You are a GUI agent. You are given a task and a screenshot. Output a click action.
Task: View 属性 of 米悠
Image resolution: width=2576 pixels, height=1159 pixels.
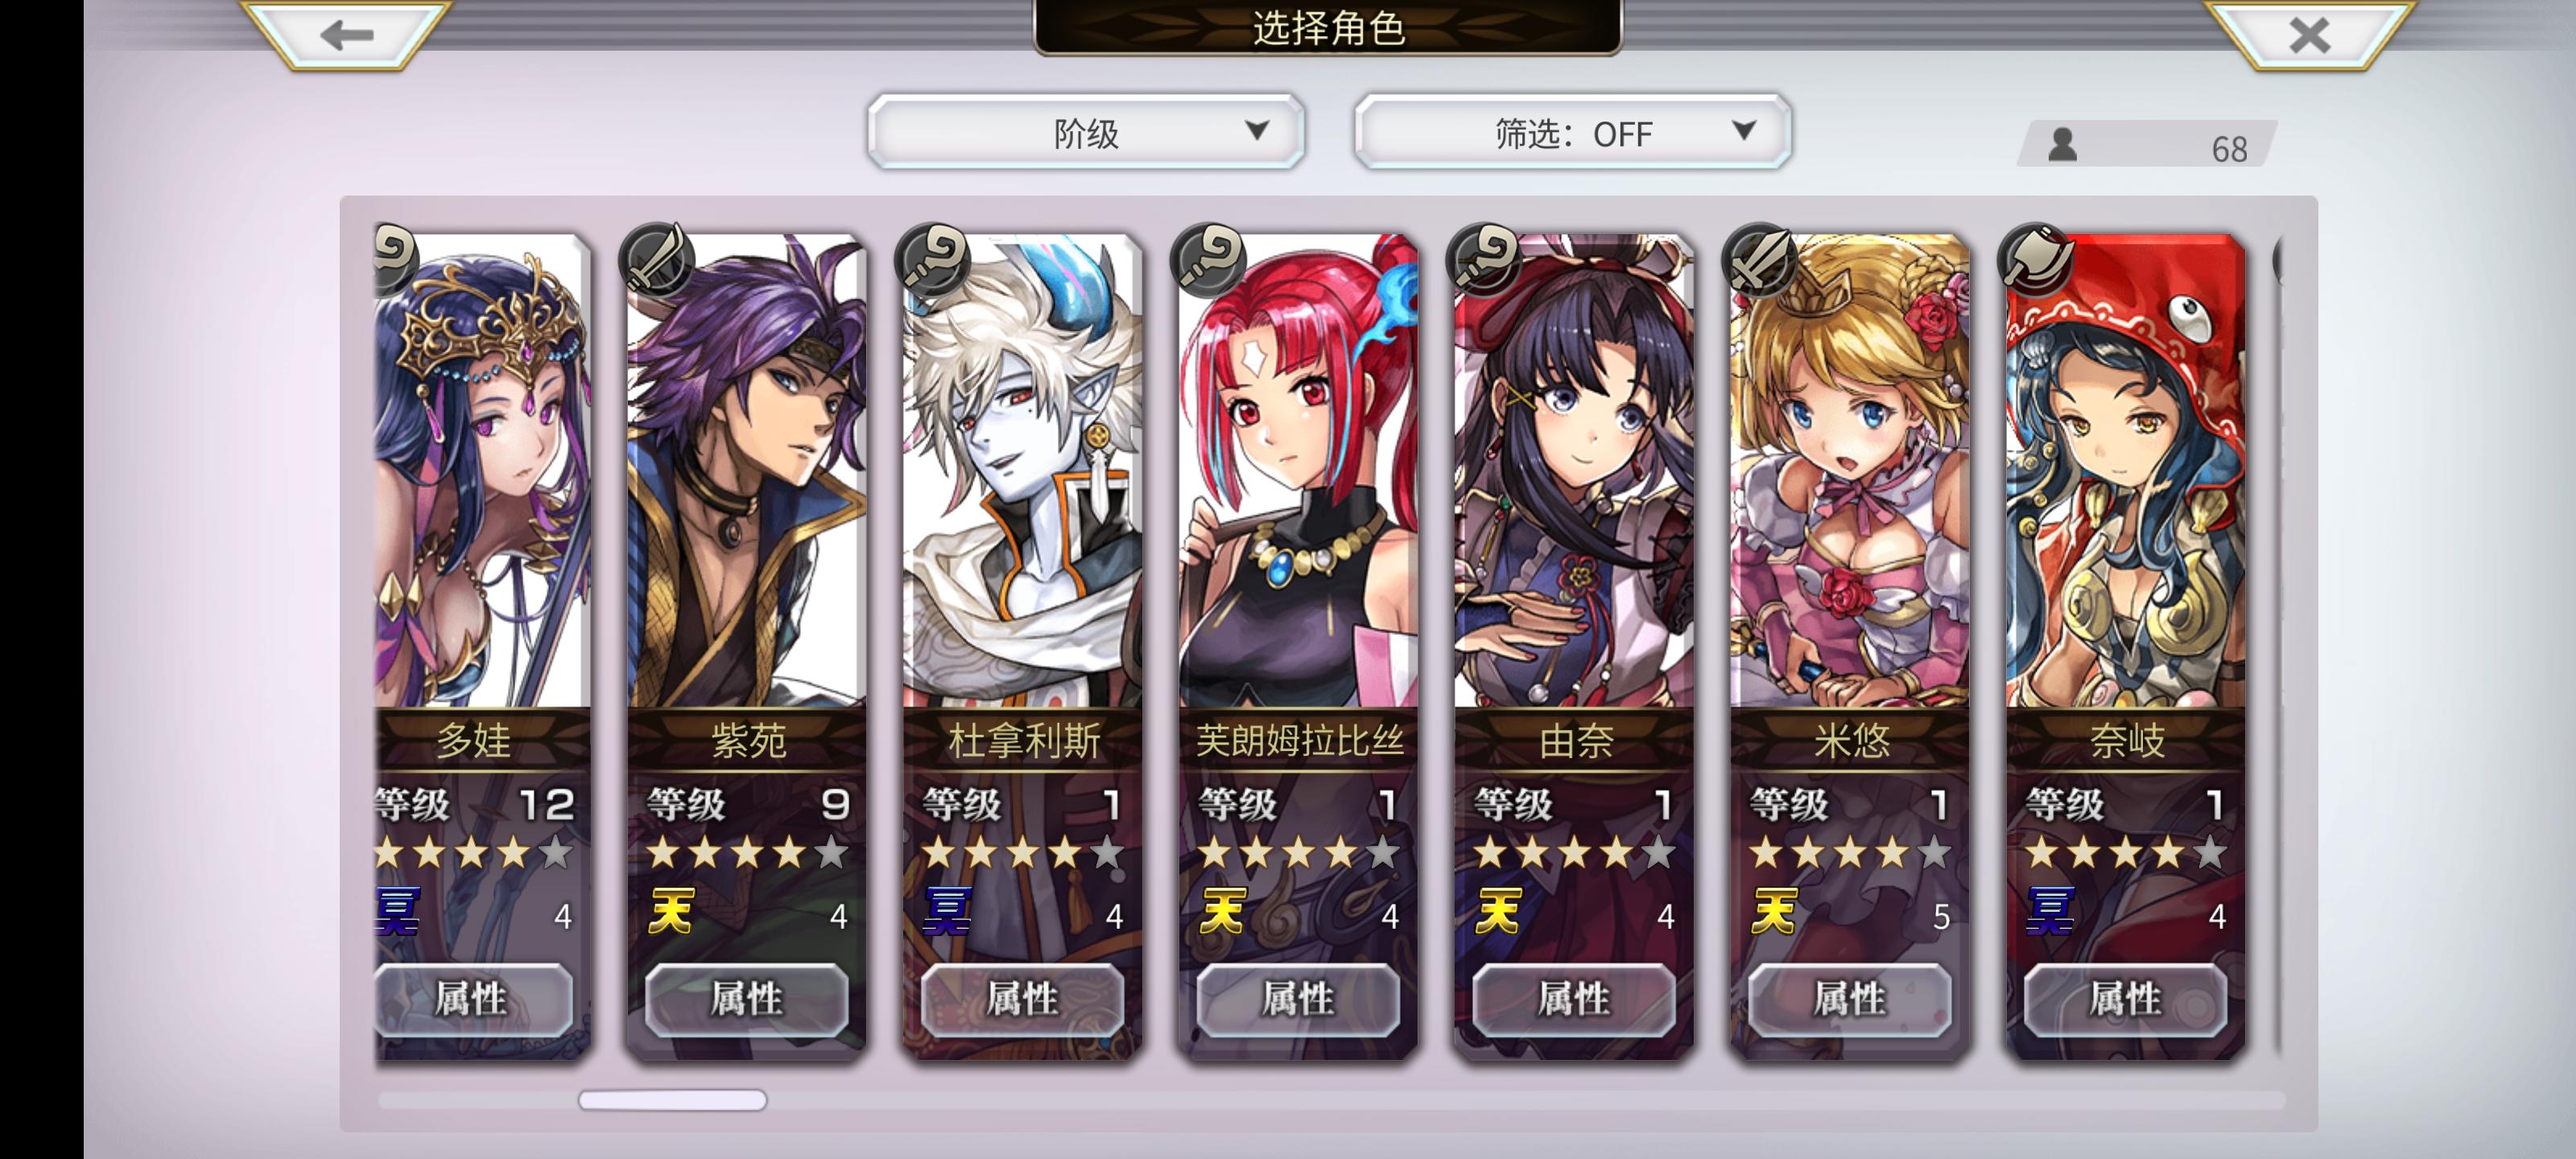click(x=1850, y=999)
